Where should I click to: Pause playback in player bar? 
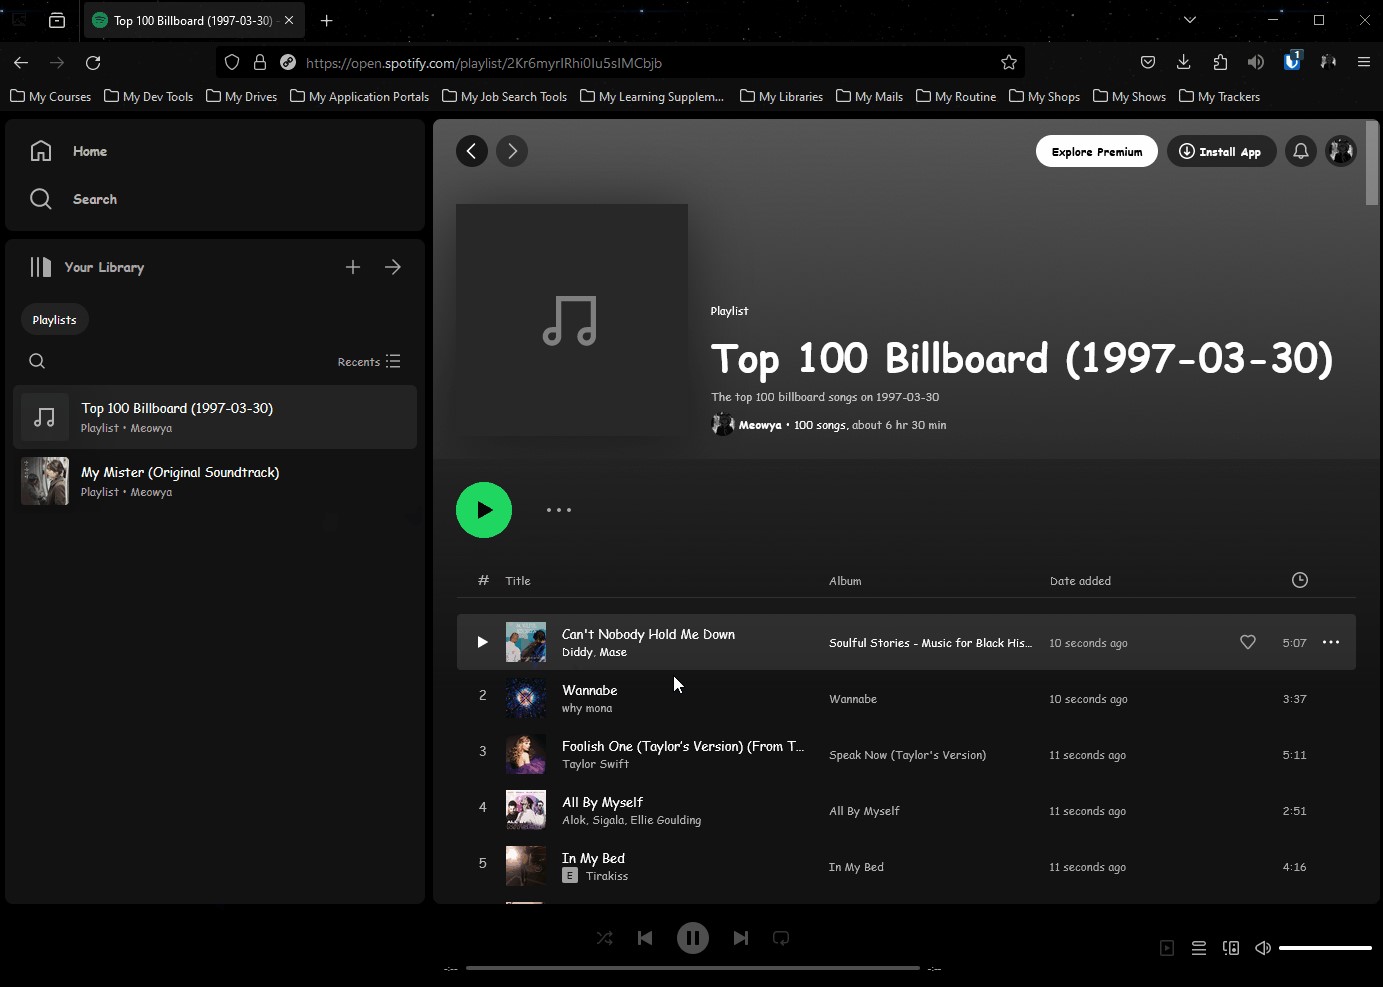693,938
